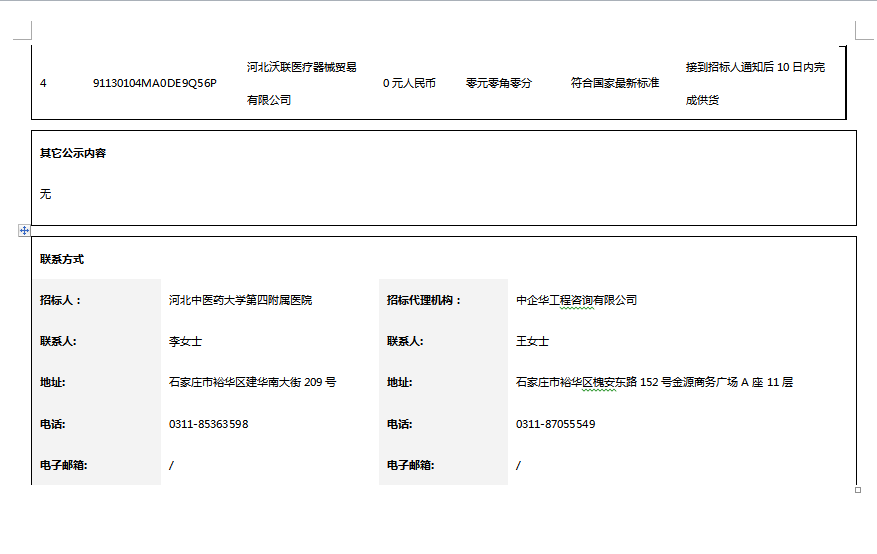Click the 0 元人民币 price cell
This screenshot has height=554, width=877.
409,83
